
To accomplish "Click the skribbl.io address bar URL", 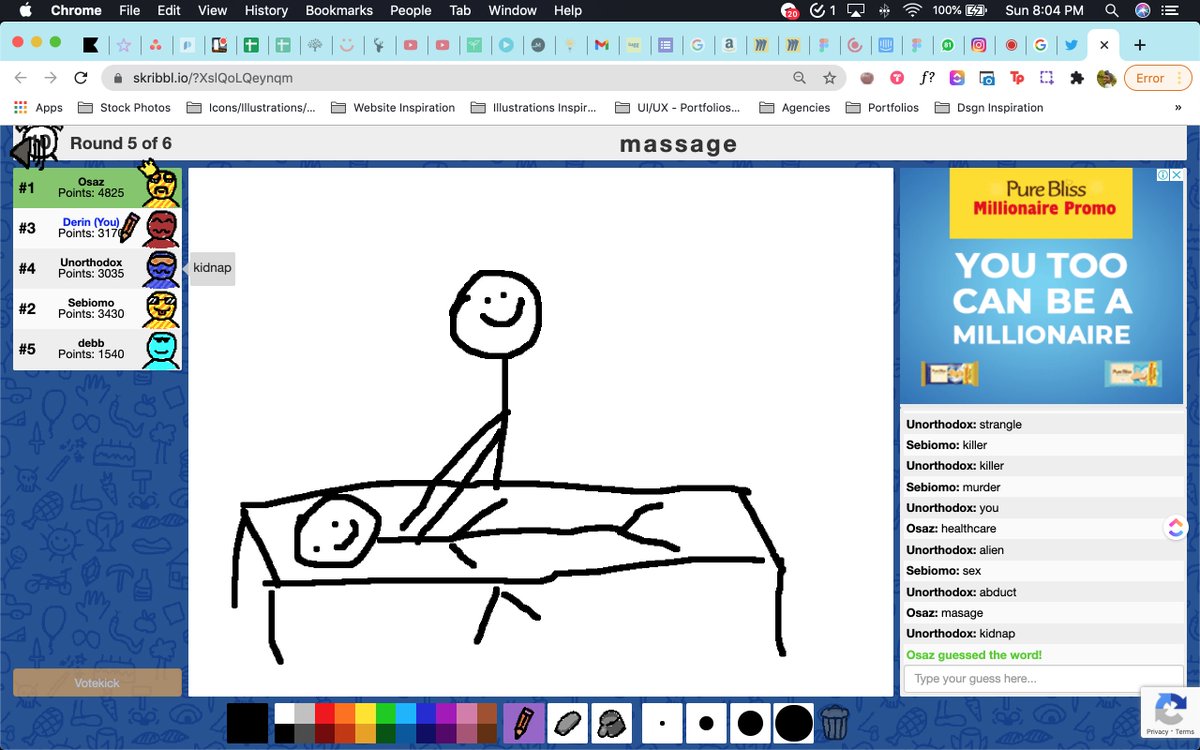I will (212, 78).
